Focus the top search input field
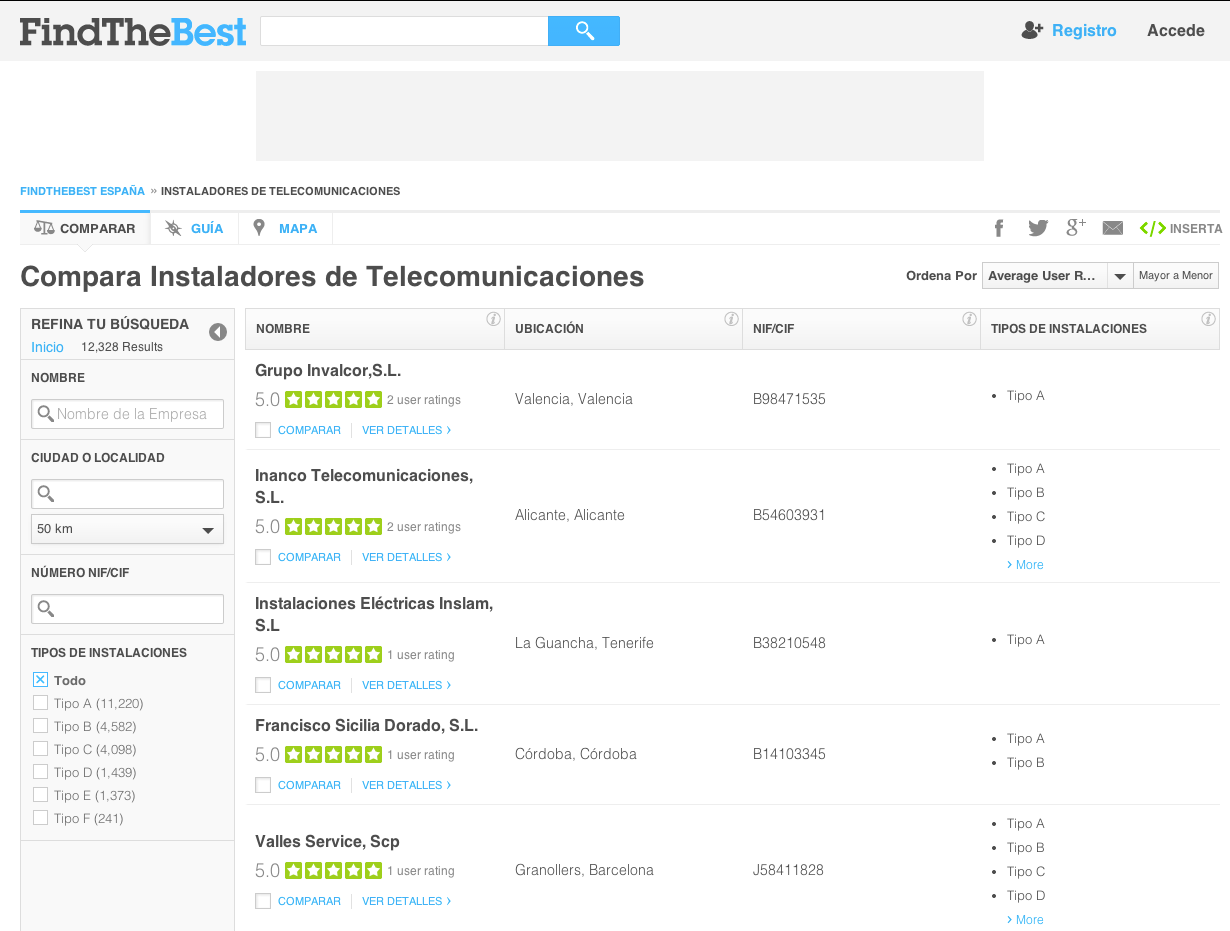The width and height of the screenshot is (1230, 931). point(404,31)
